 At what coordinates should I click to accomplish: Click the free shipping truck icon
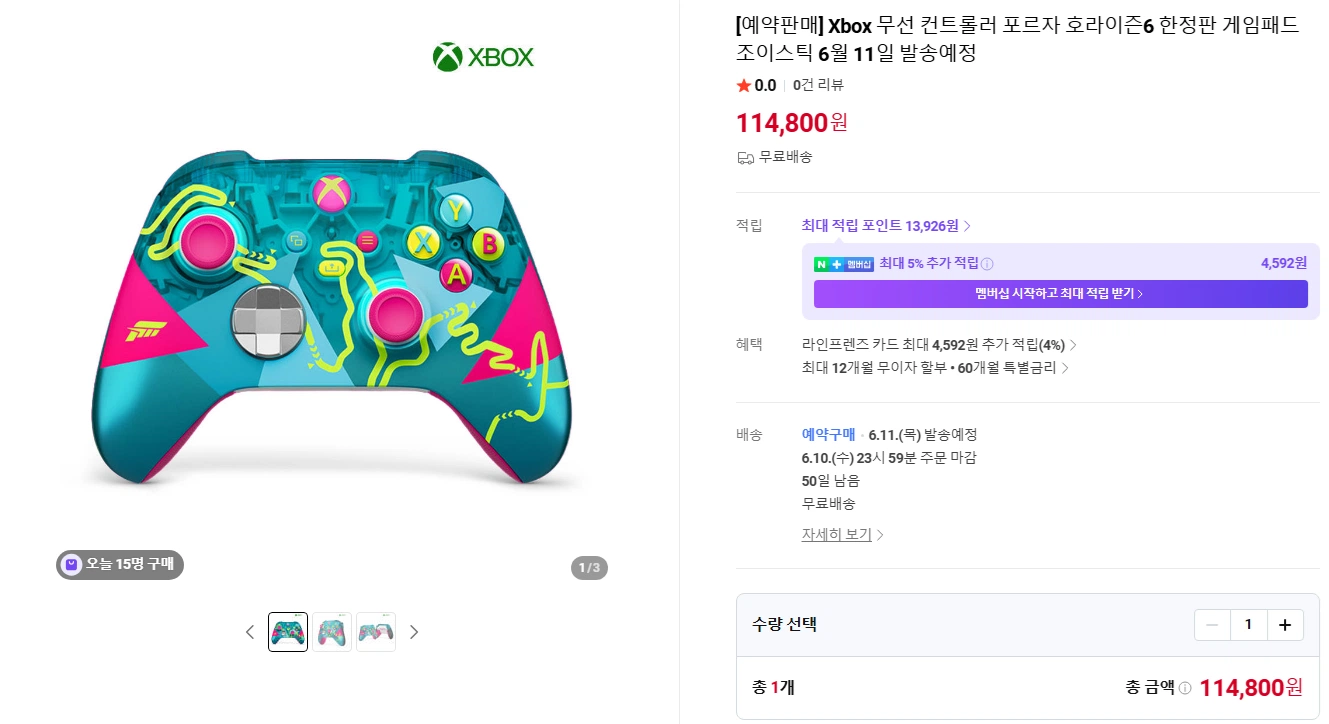pos(745,157)
